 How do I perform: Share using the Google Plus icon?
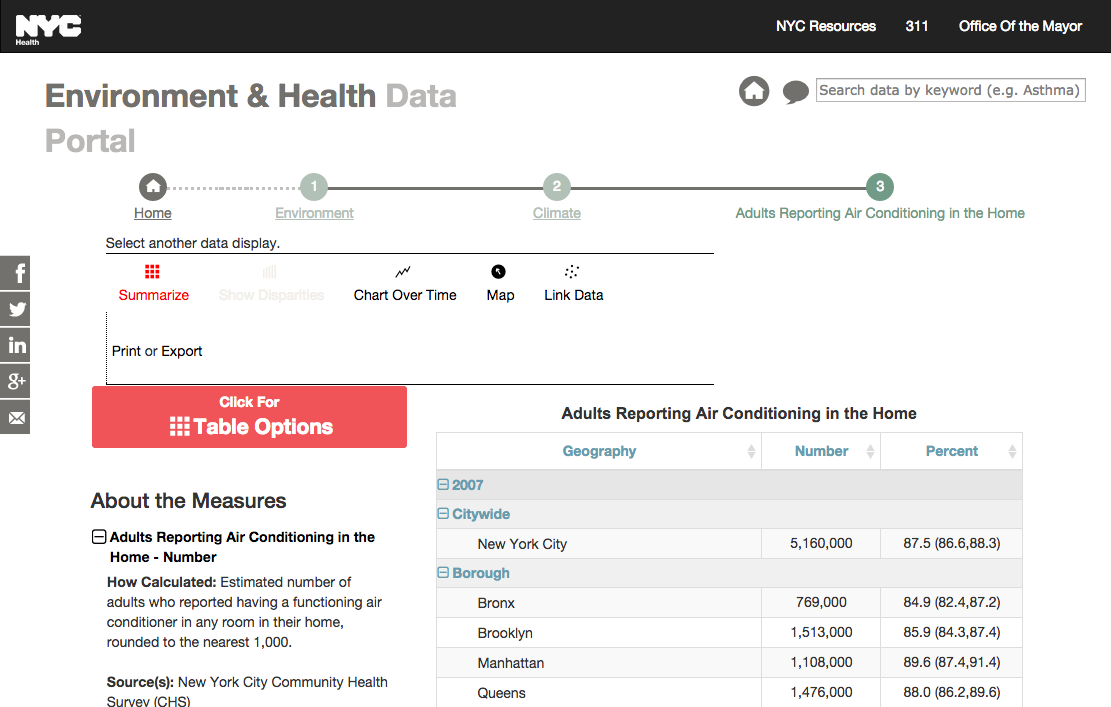pos(15,381)
